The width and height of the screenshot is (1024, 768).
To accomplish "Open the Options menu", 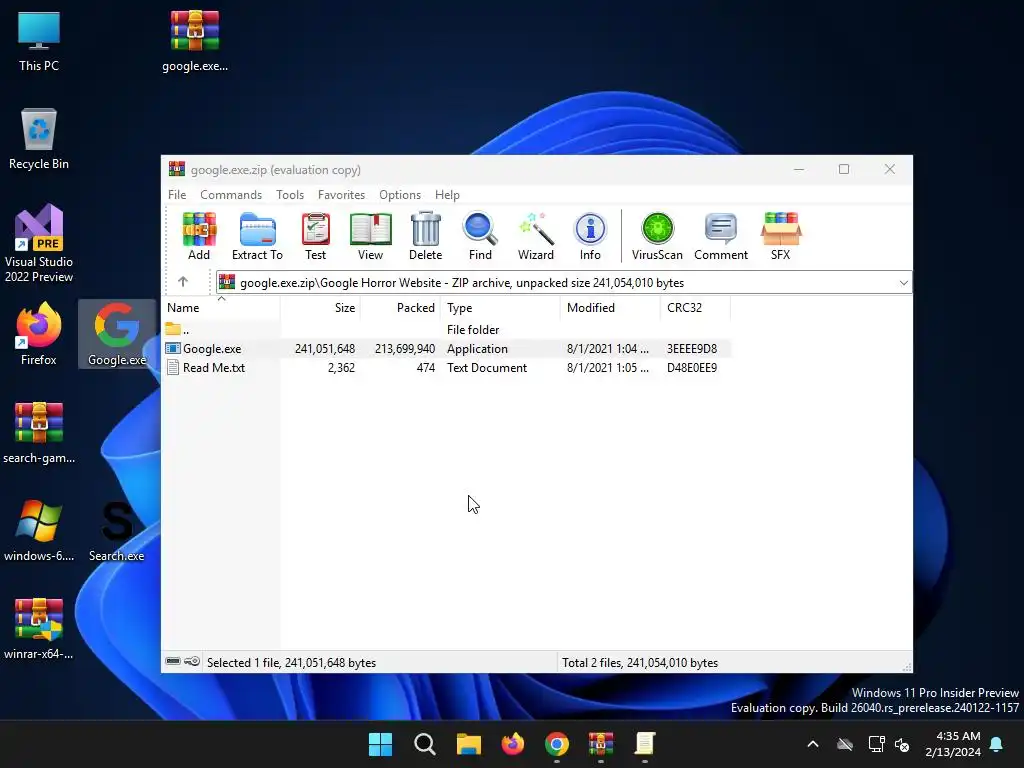I will click(x=400, y=195).
